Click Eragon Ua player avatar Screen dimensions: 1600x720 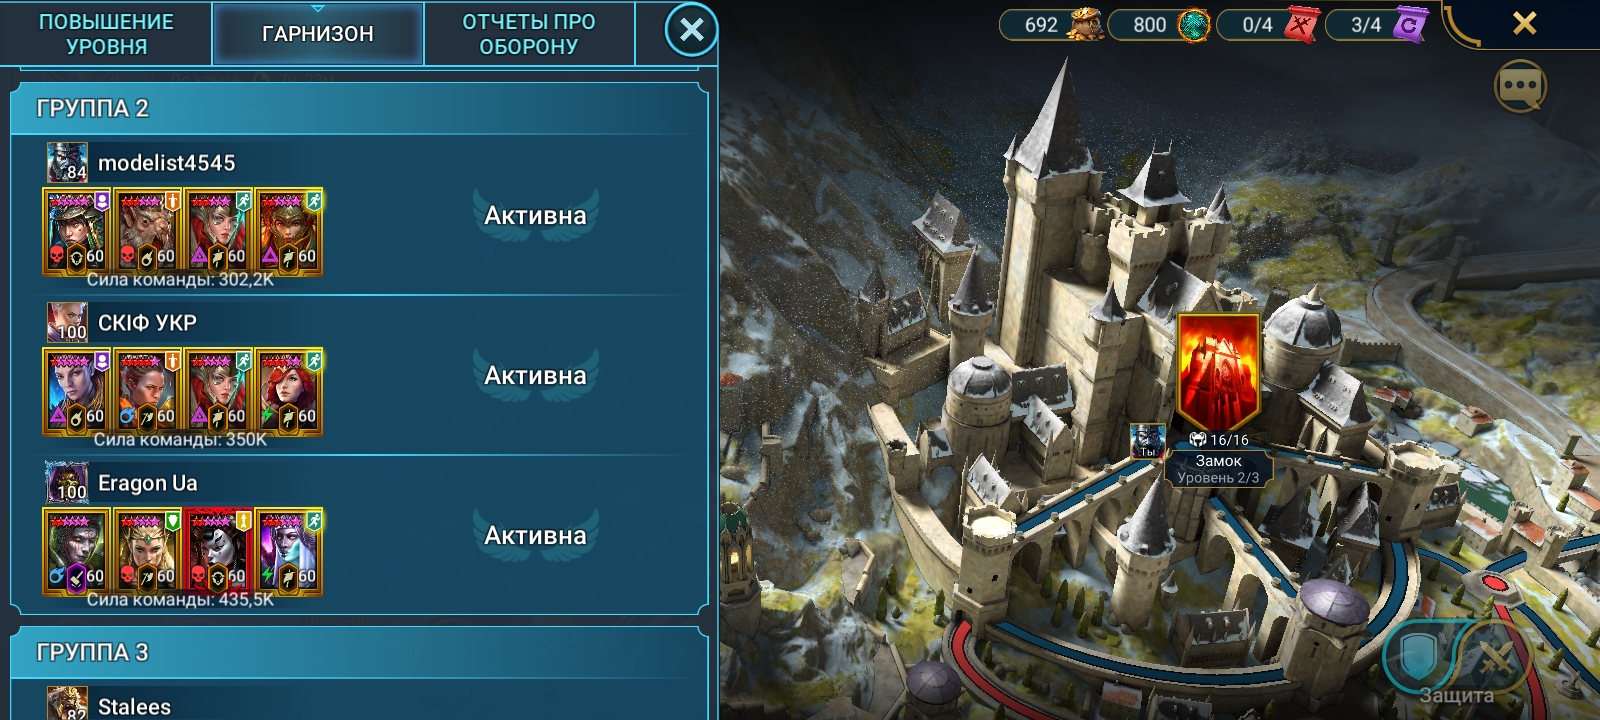point(67,482)
